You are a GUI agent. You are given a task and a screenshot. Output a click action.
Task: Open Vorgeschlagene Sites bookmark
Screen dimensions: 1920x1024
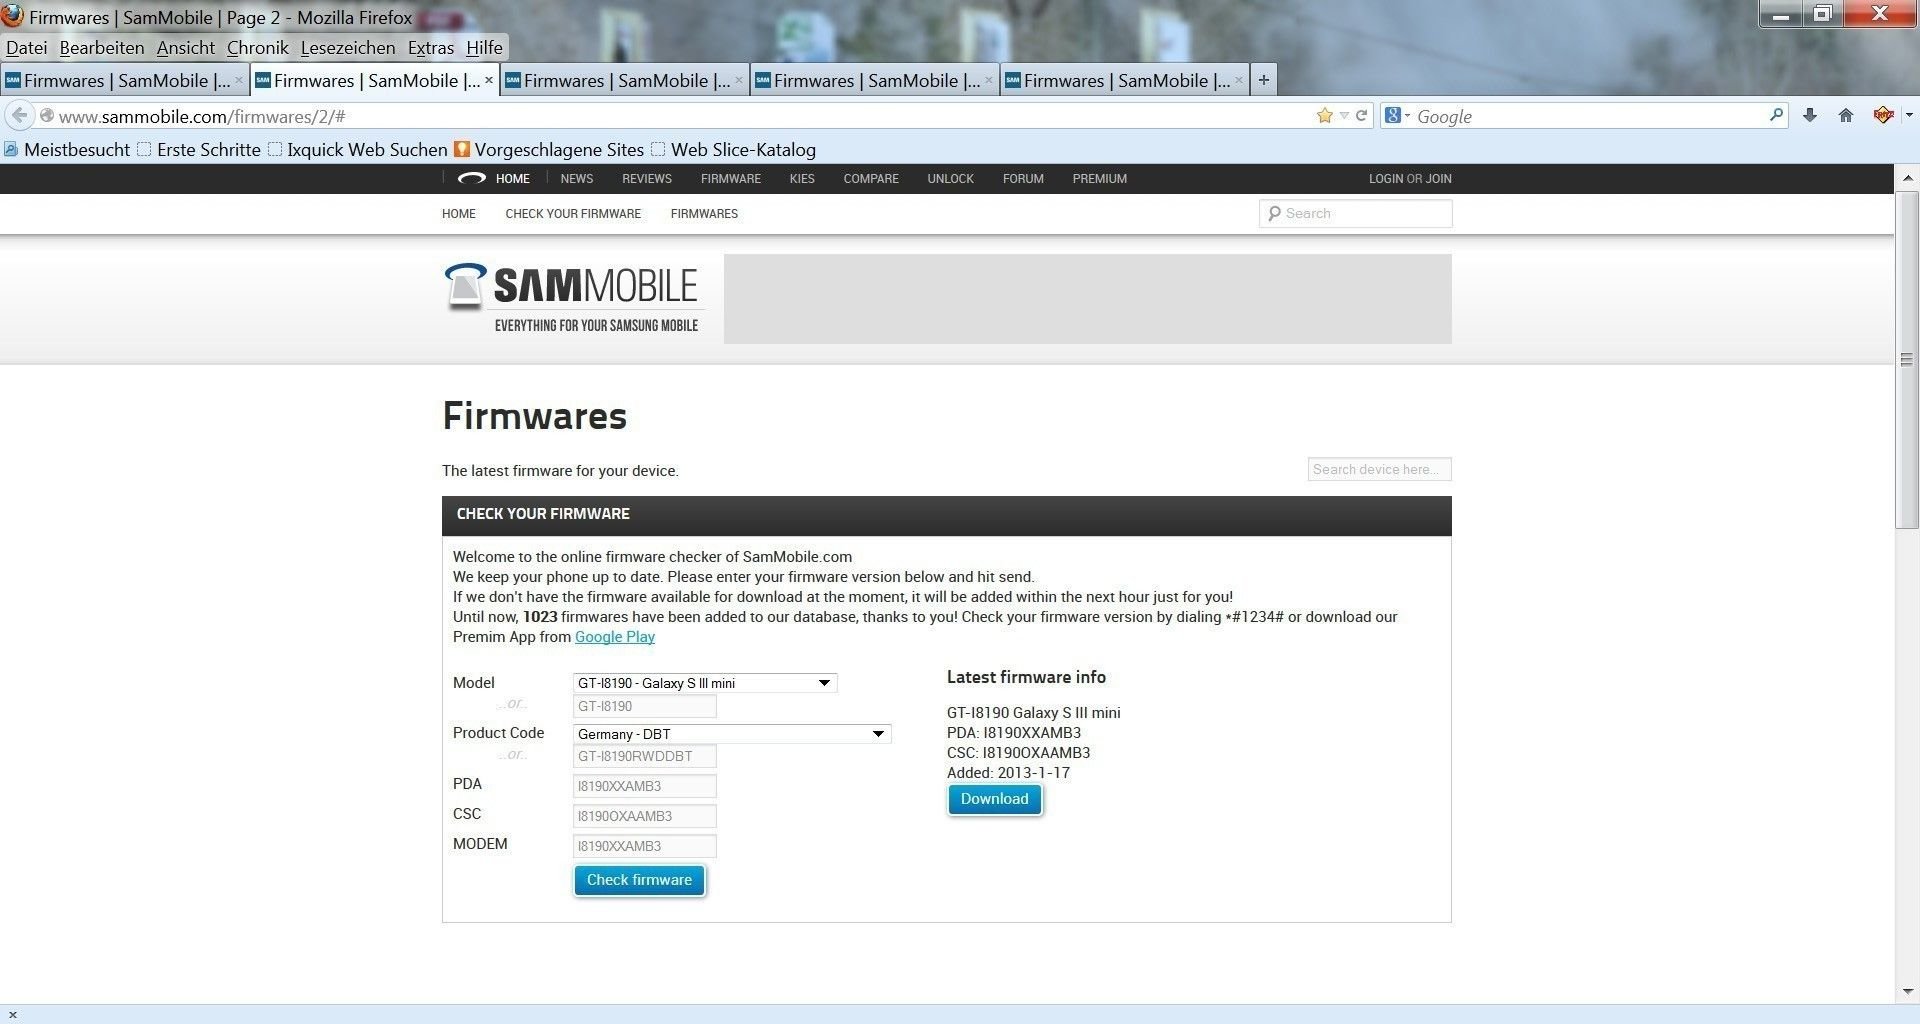549,150
